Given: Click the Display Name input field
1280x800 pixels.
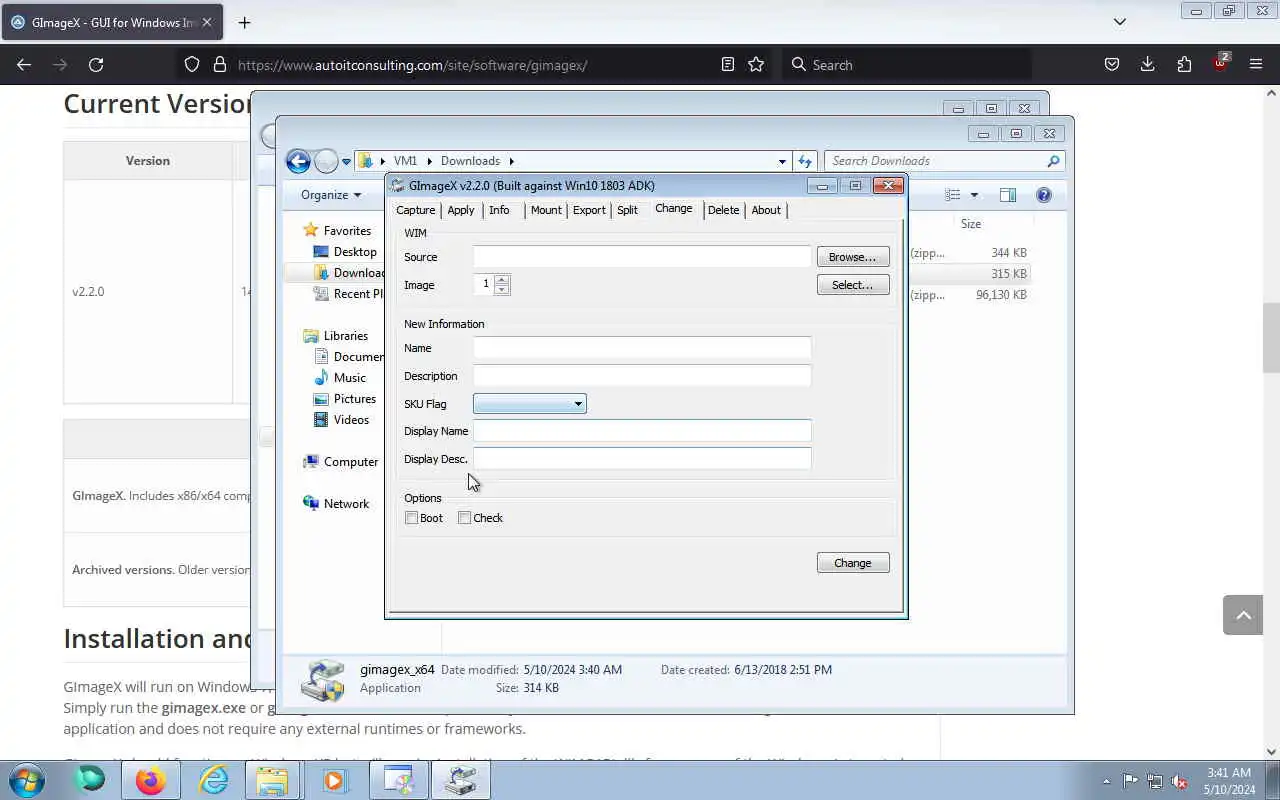Looking at the screenshot, I should click(642, 431).
